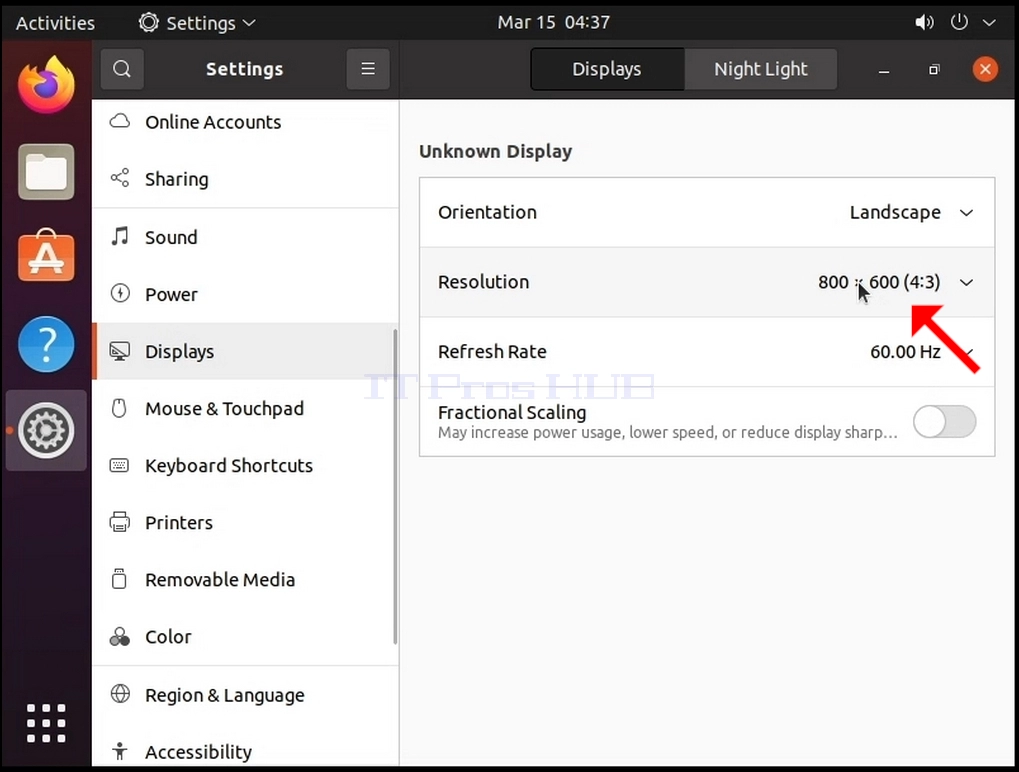Open Mouse & Touchpad settings
This screenshot has width=1019, height=772.
click(245, 408)
